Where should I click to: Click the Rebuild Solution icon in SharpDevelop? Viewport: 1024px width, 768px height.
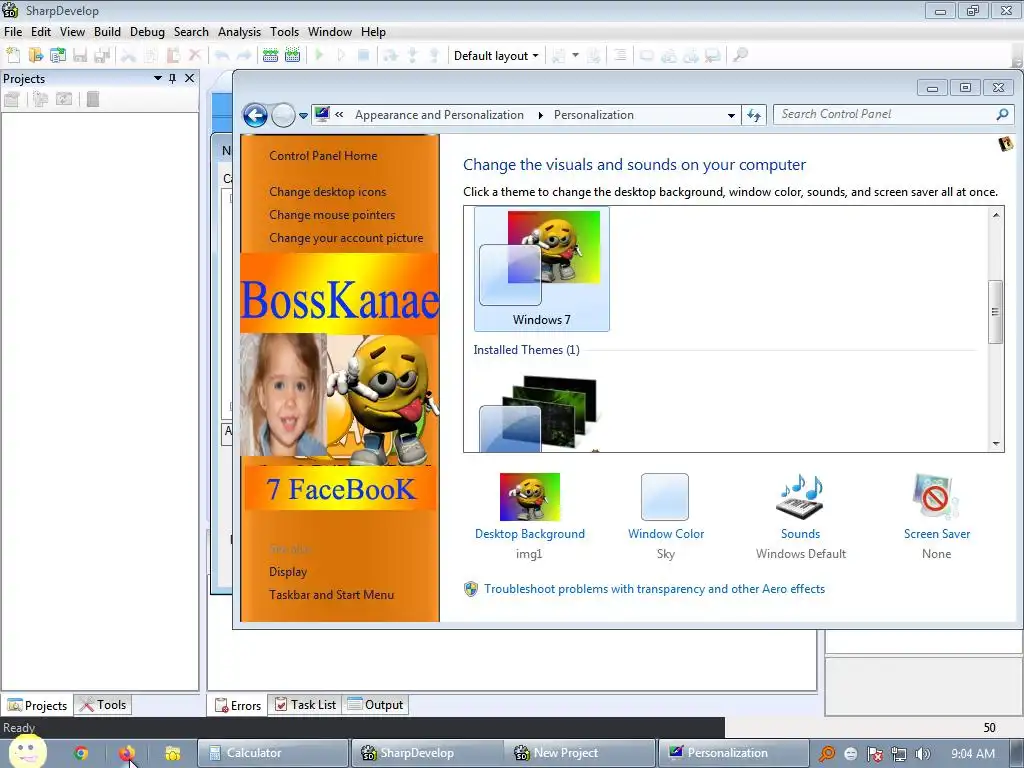pos(293,56)
